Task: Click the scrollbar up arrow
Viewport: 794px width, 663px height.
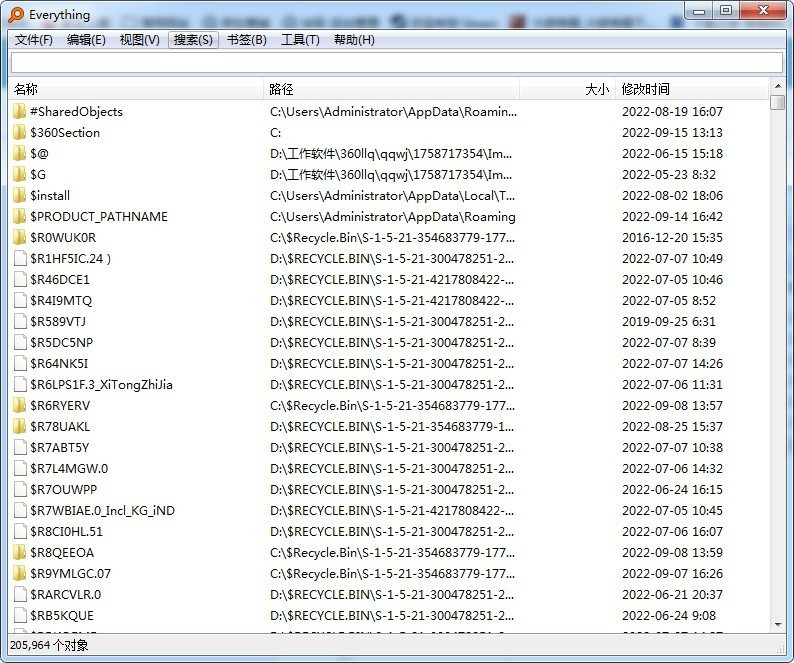Action: coord(777,86)
